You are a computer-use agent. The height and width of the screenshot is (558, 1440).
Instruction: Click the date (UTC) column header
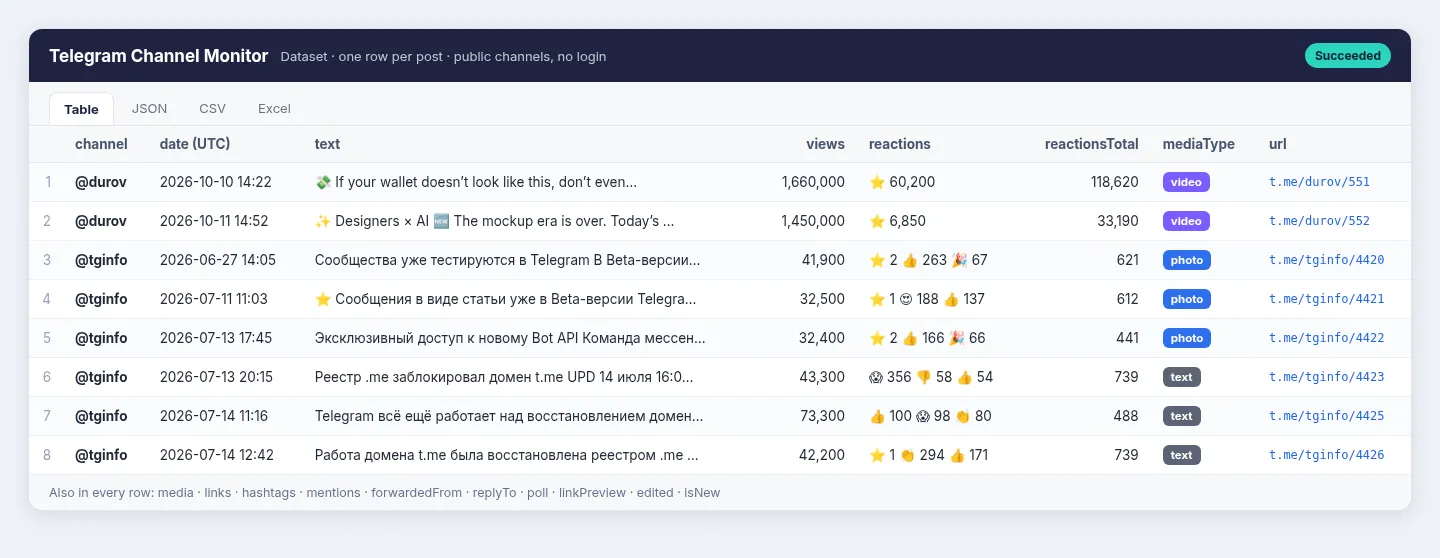click(195, 144)
